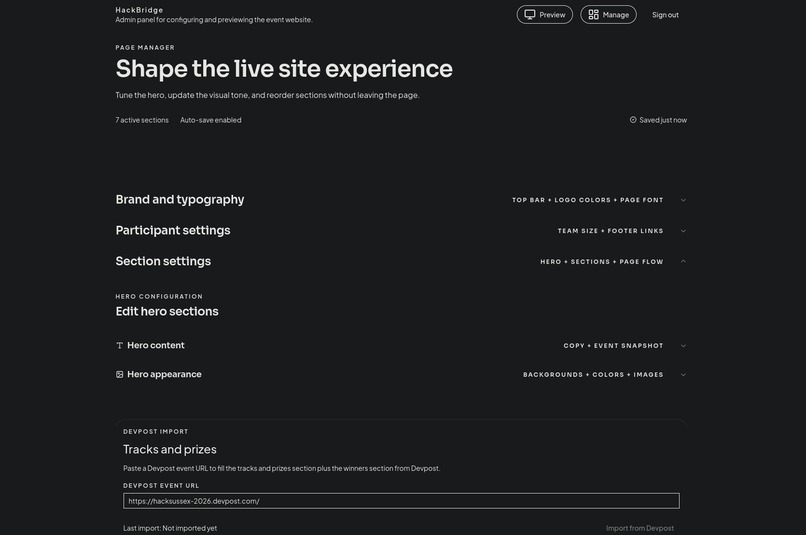Click the Manage grid icon
The image size is (806, 535).
[593, 14]
